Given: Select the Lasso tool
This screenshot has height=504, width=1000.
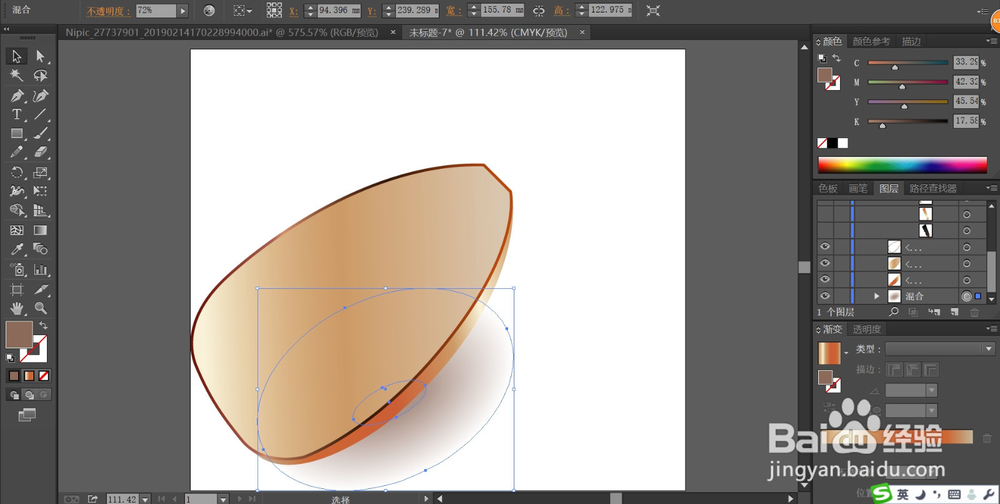Looking at the screenshot, I should click(41, 75).
